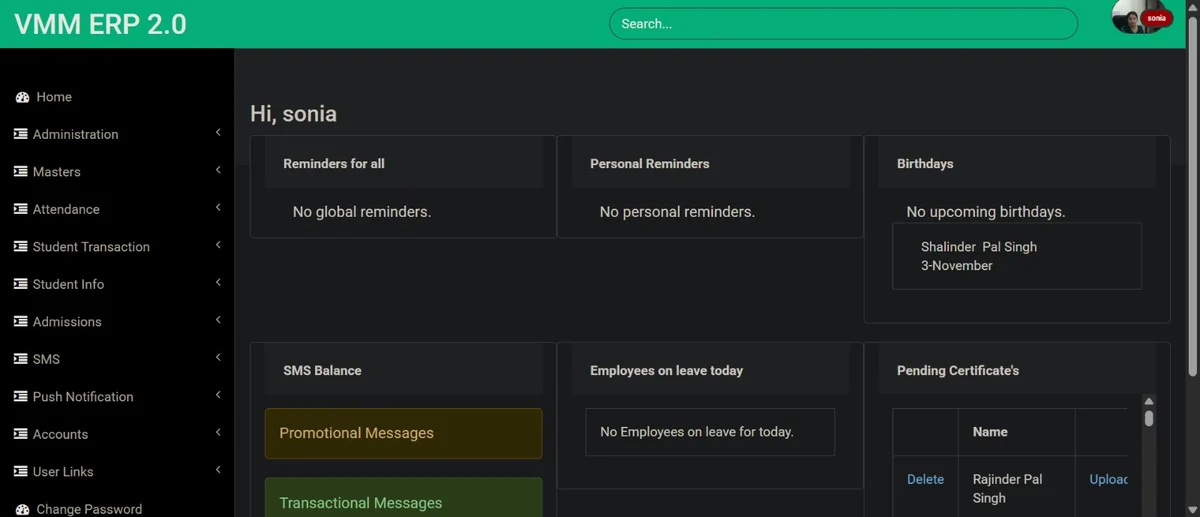The height and width of the screenshot is (517, 1200).
Task: Click the Pending Certificate's heading
Action: 958,371
